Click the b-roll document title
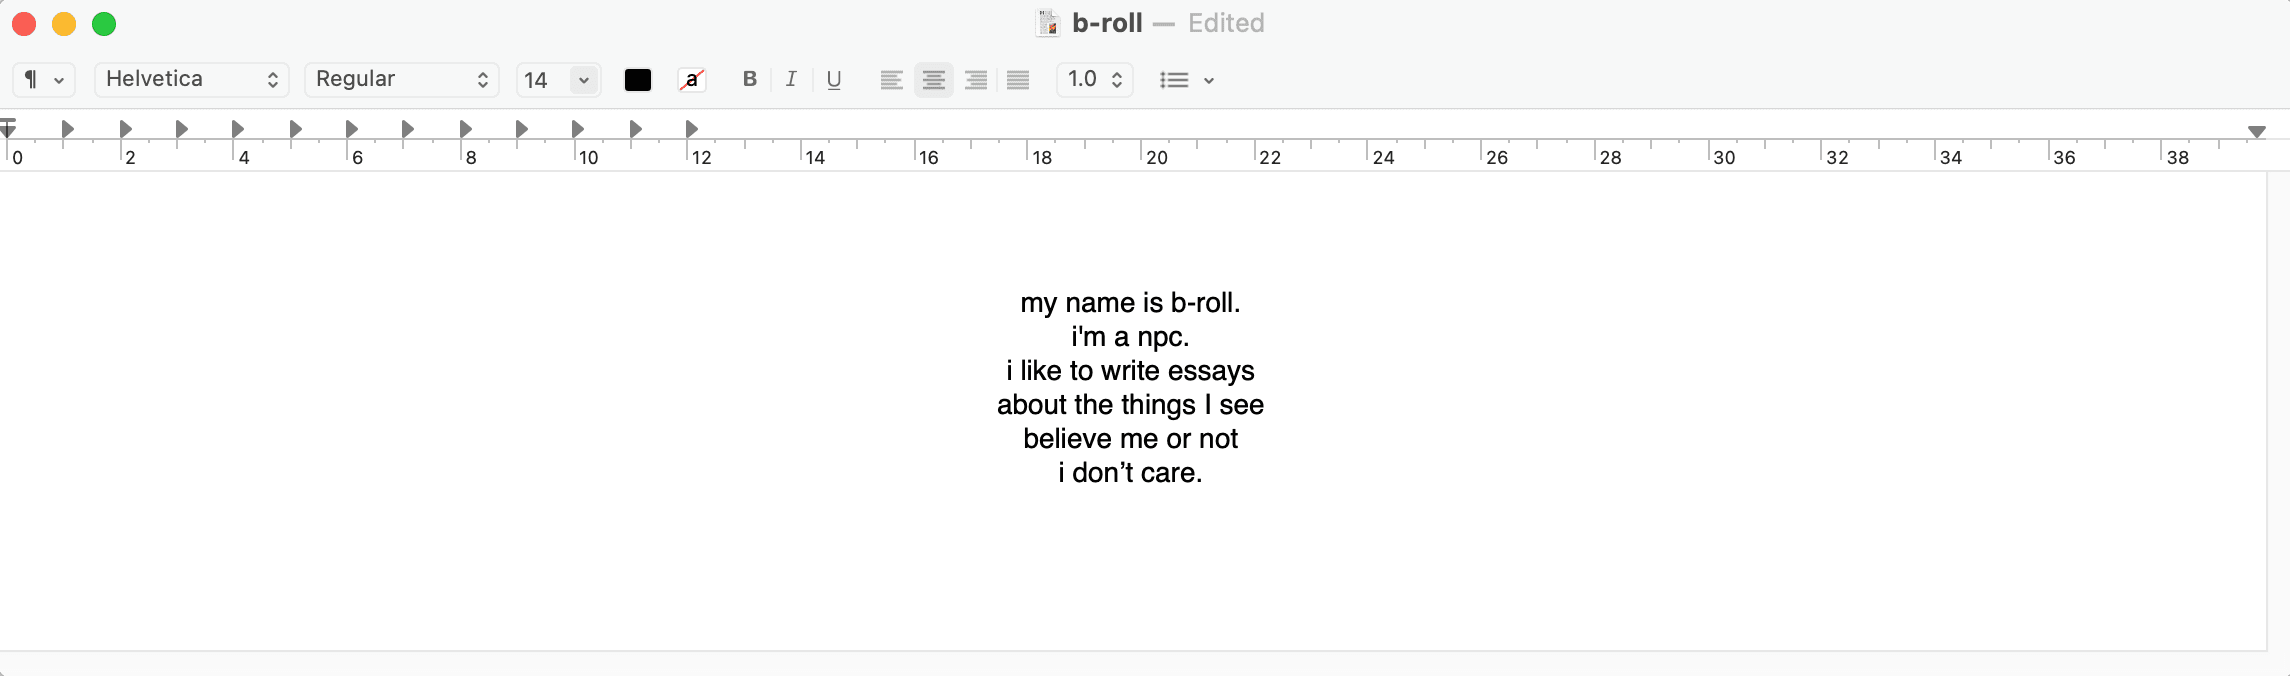 [x=1107, y=23]
